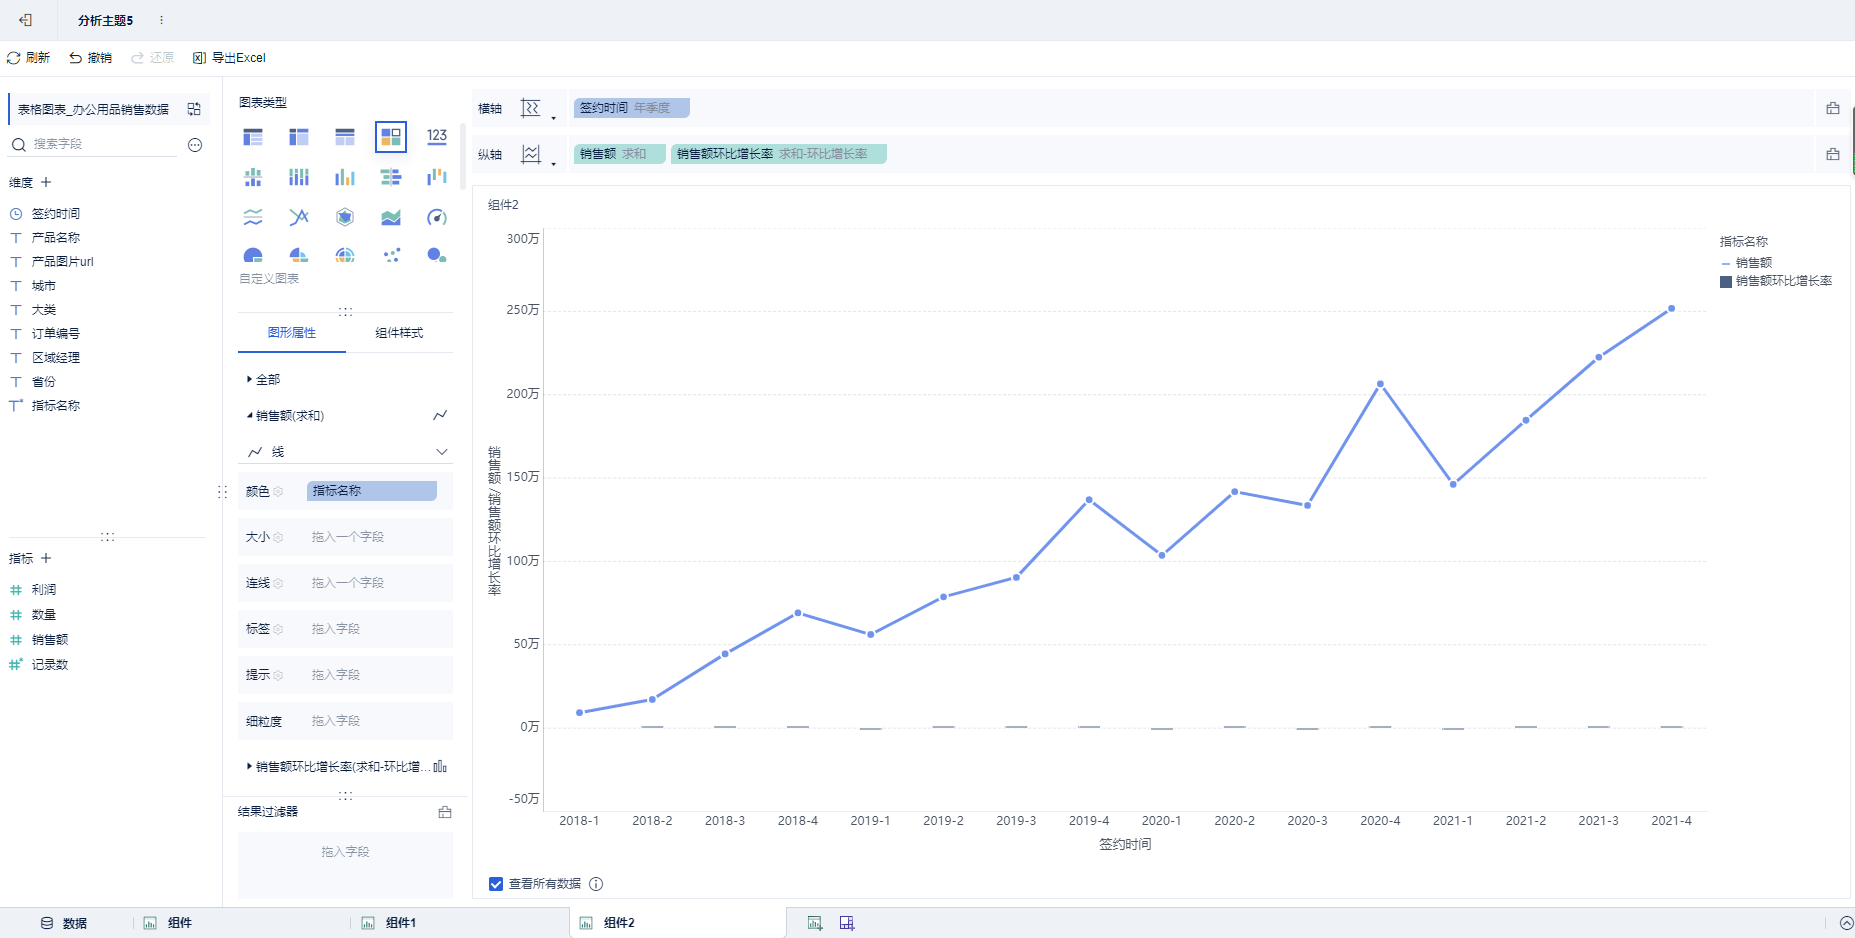Screen dimensions: 1855x938
Task: Click the 刷新 refresh button
Action: 29,58
